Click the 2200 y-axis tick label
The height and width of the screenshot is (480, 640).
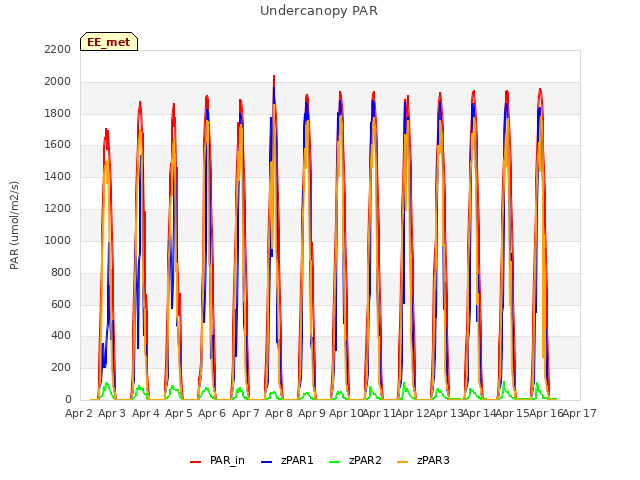(x=58, y=49)
